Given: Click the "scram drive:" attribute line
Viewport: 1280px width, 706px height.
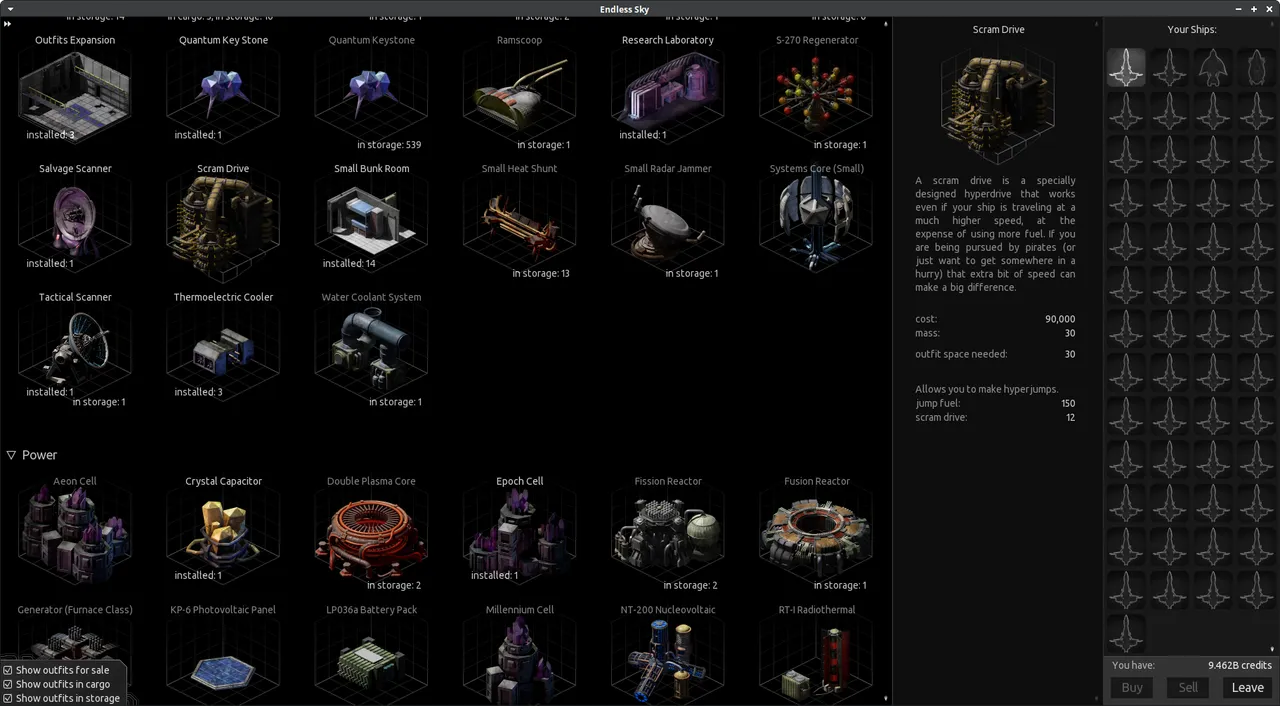Looking at the screenshot, I should pos(995,417).
